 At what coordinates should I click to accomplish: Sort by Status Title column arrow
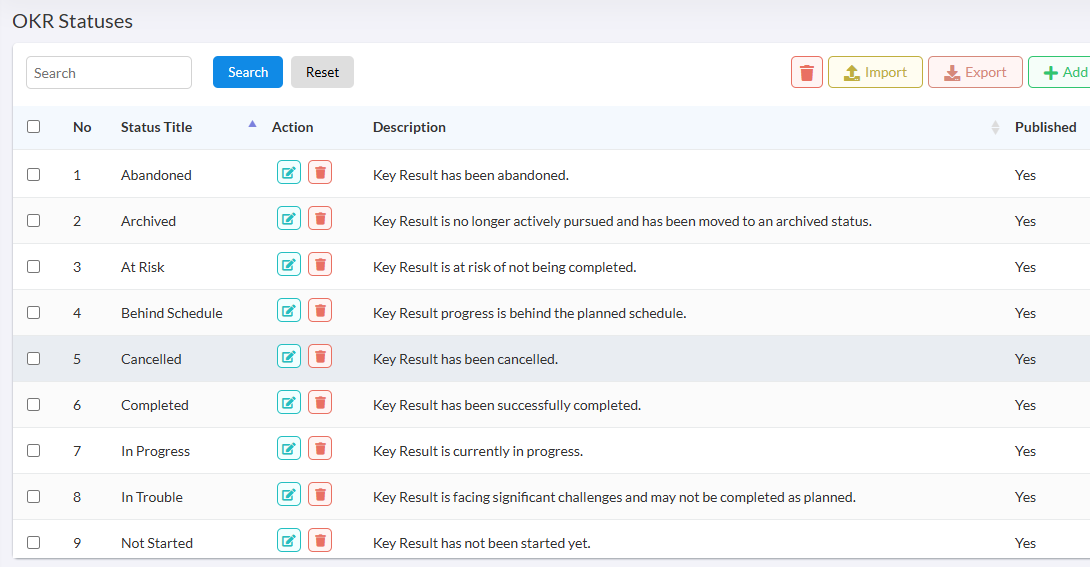click(x=252, y=124)
